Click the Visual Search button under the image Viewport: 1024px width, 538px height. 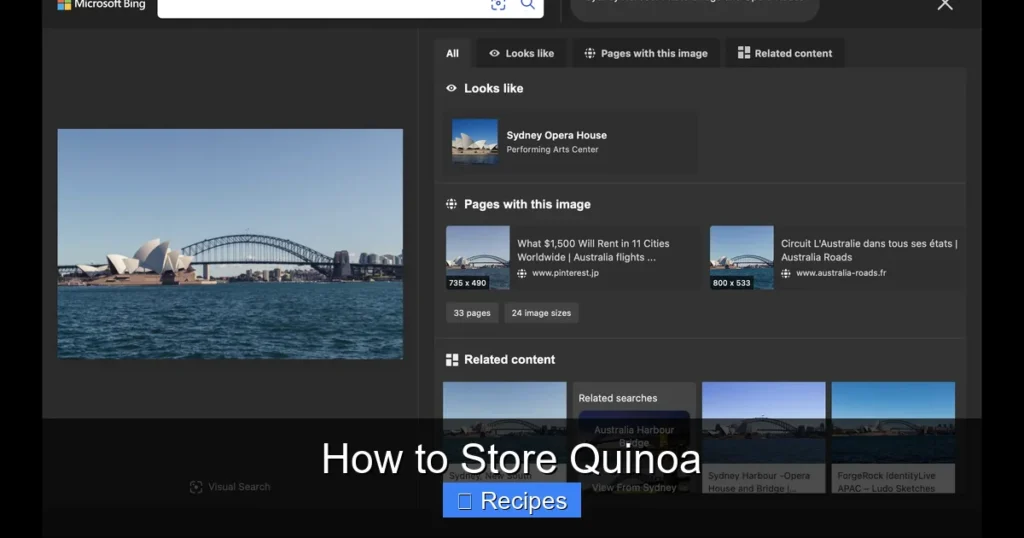click(x=230, y=487)
